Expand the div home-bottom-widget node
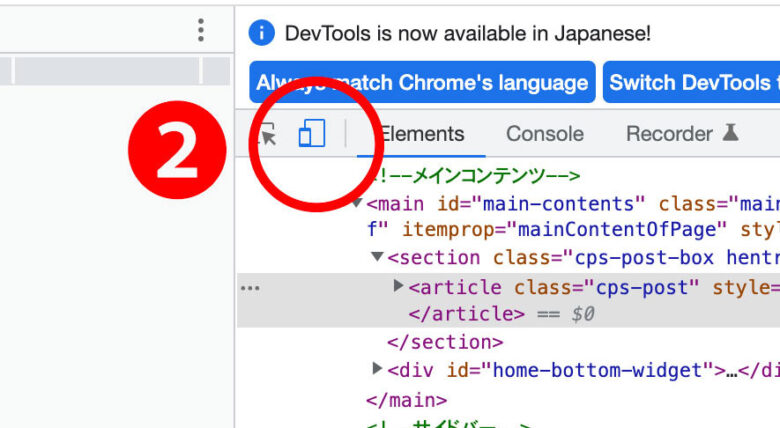Screen dimensions: 780x428 click(377, 369)
